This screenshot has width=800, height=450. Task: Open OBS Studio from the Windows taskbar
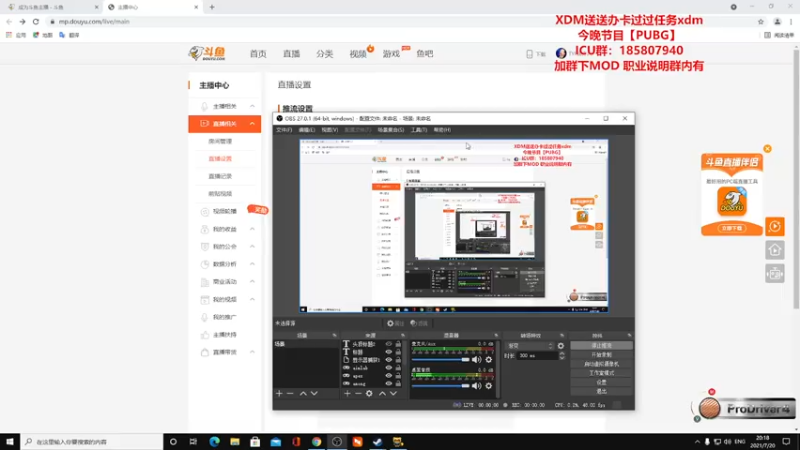[337, 442]
